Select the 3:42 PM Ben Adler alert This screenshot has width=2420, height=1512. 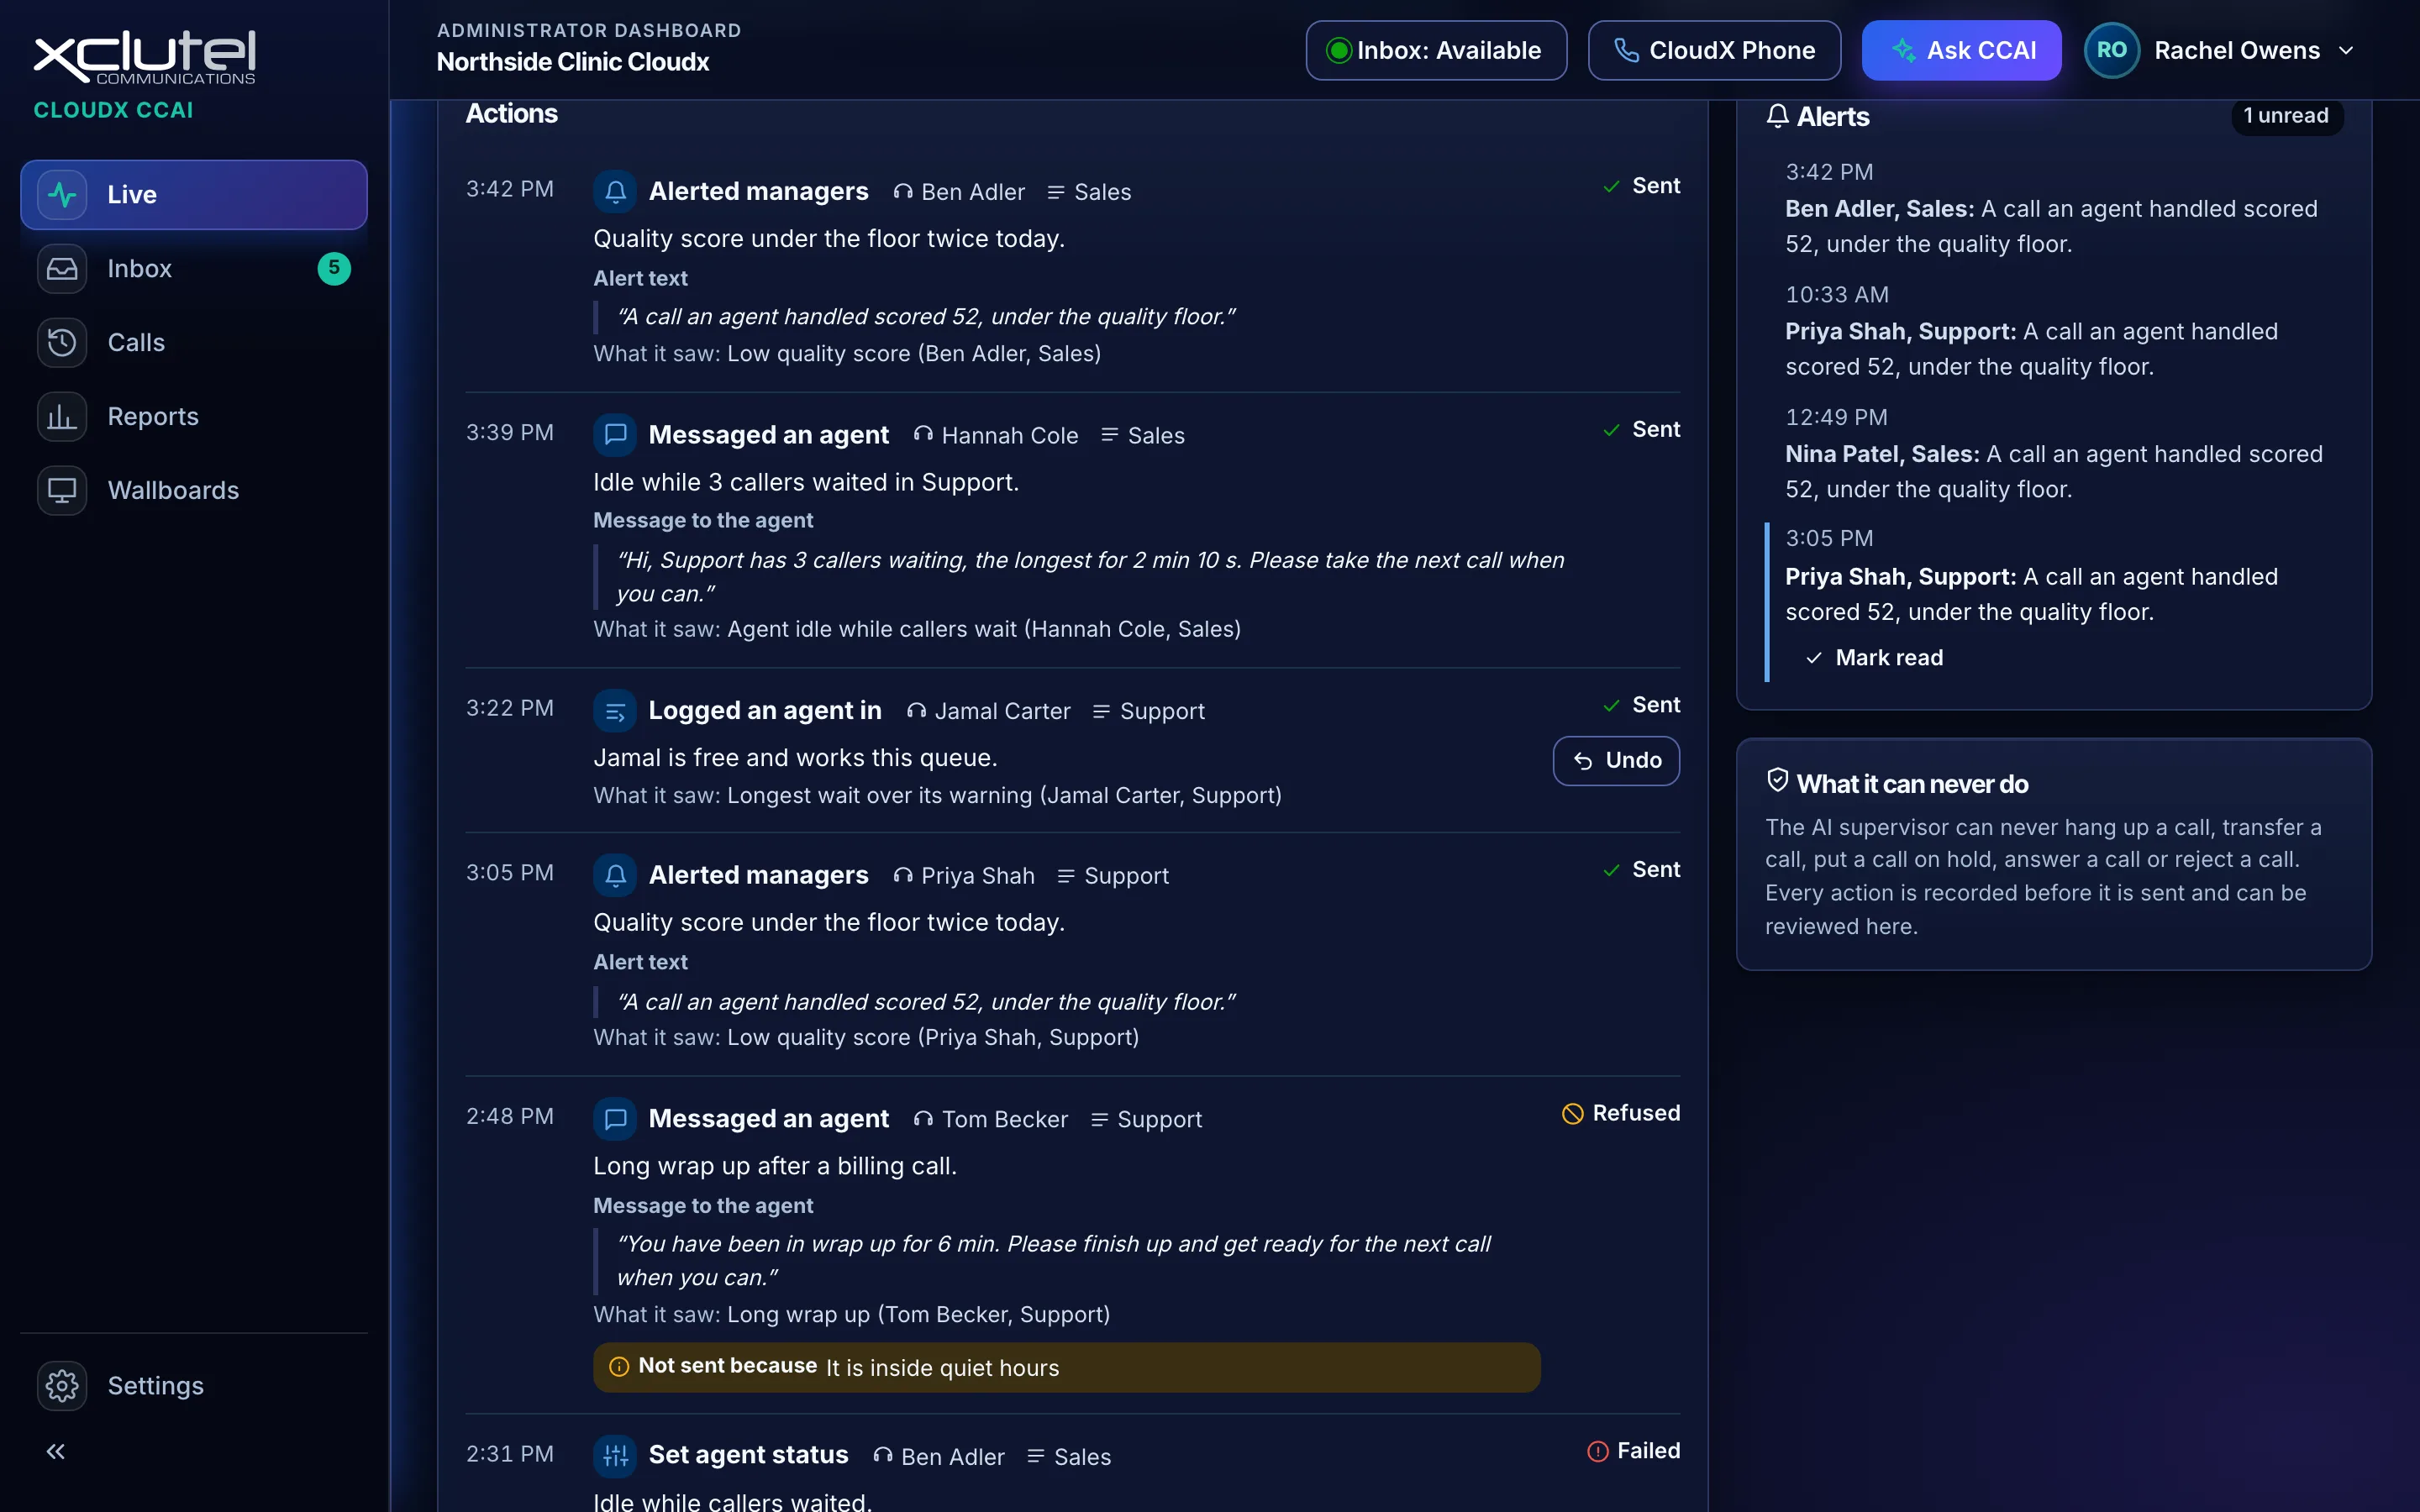[2054, 208]
